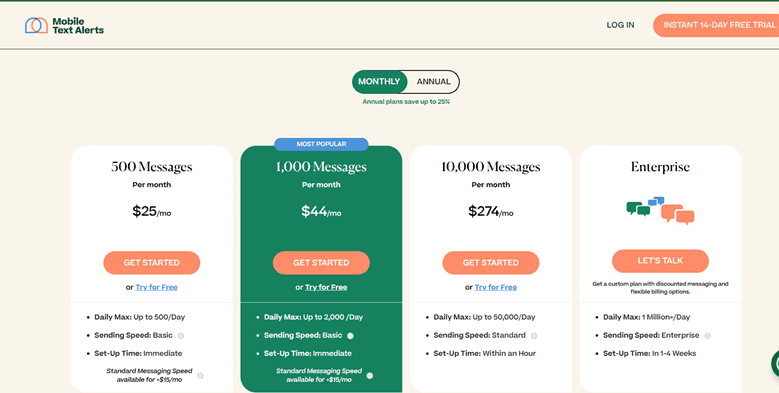This screenshot has height=393, width=779.
Task: Try the 1,000 Messages plan for free
Action: (x=326, y=287)
